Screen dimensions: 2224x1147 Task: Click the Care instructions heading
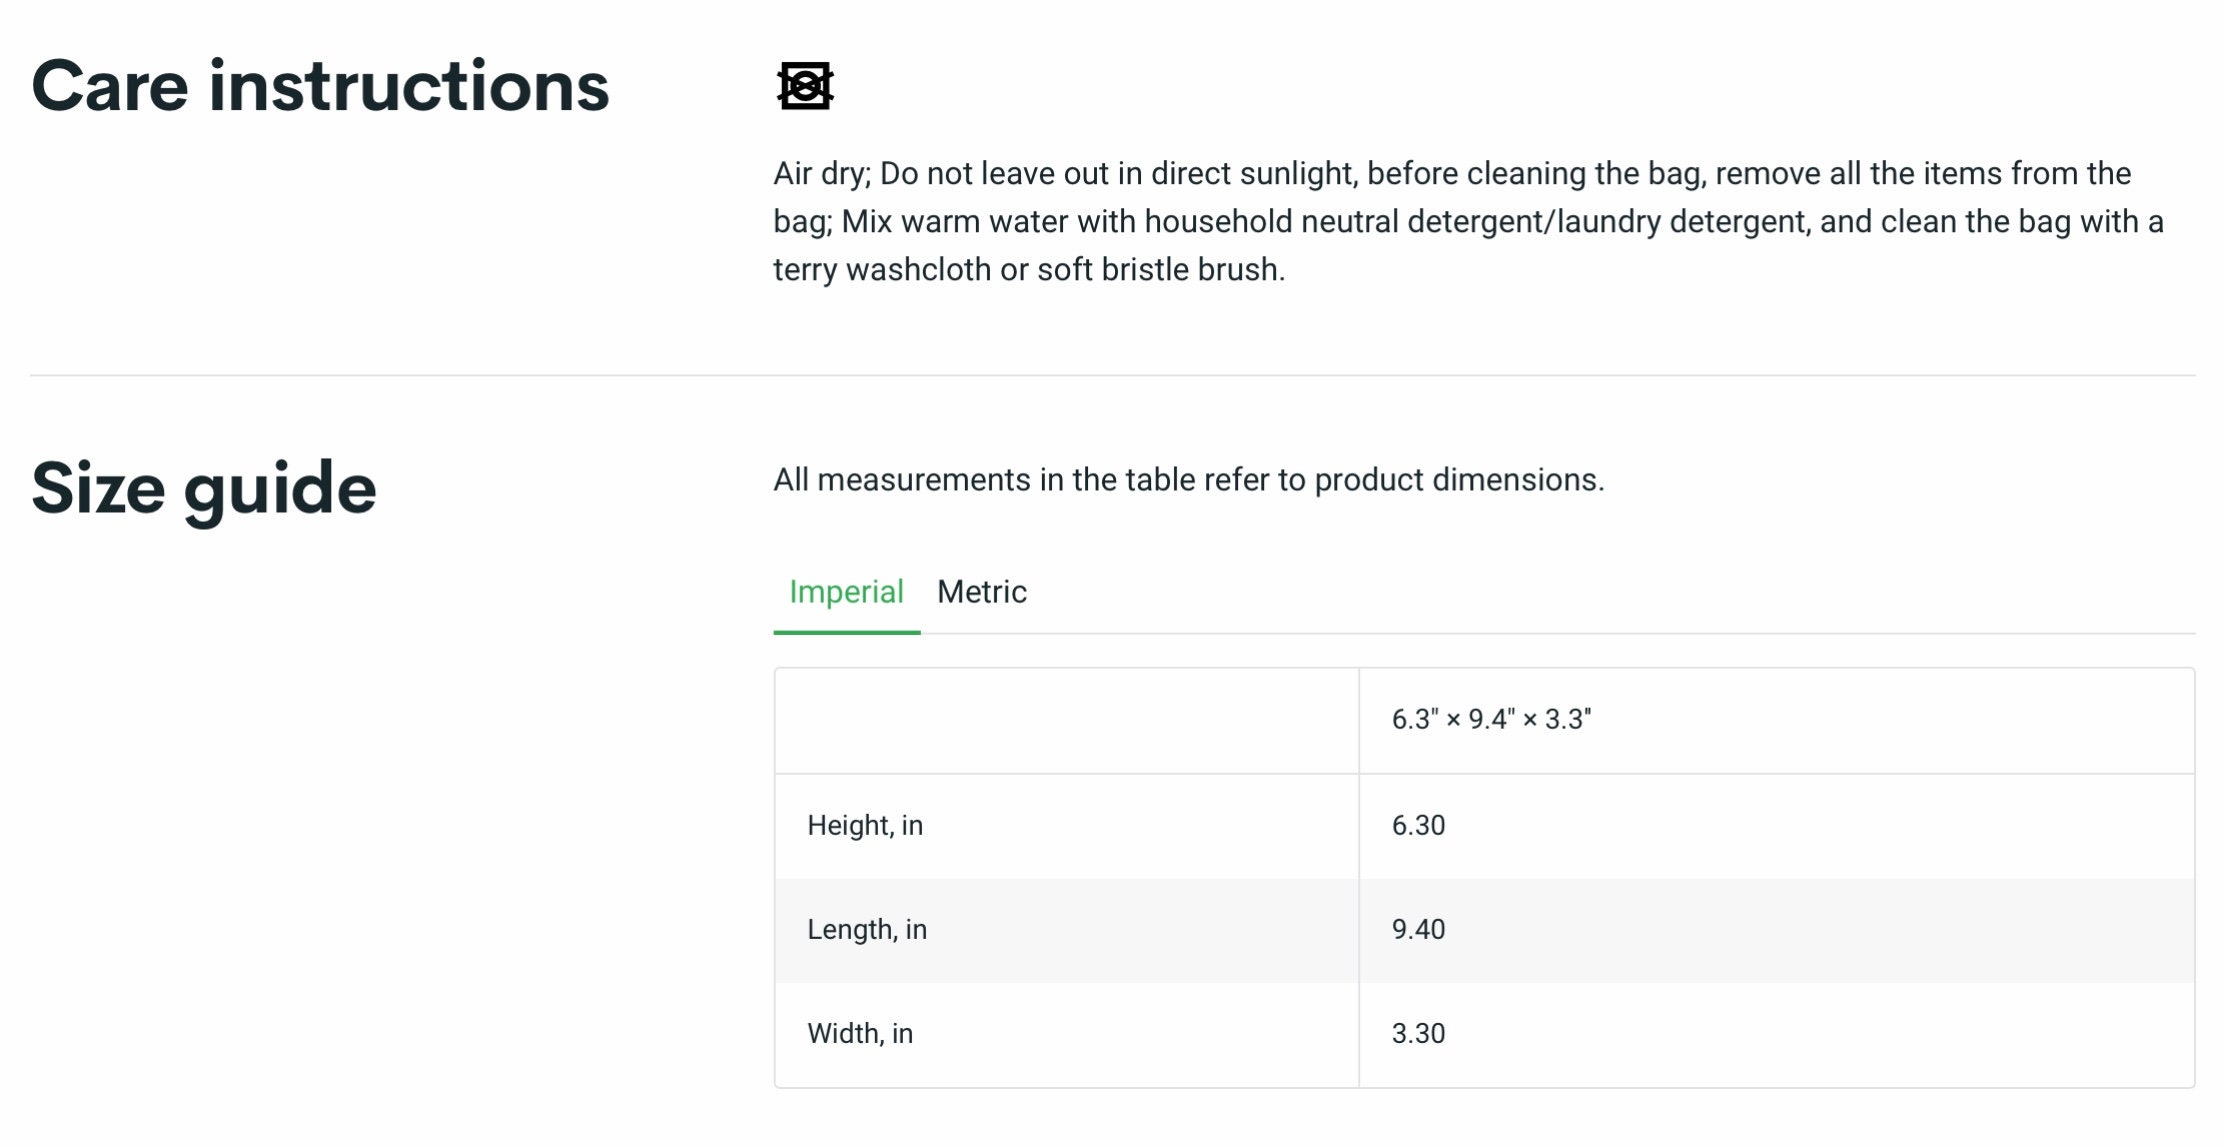coord(320,86)
